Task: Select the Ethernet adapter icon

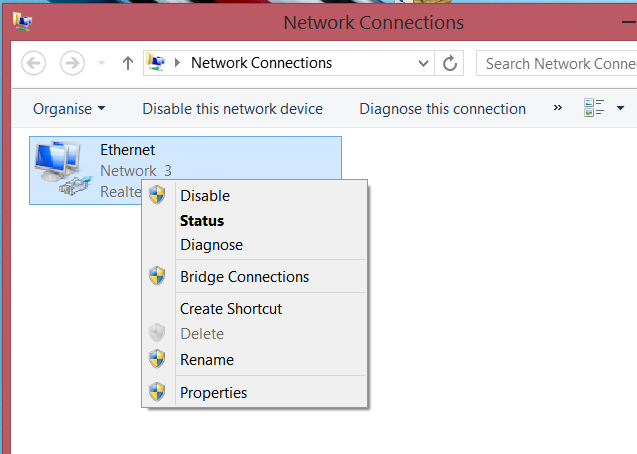Action: [62, 168]
